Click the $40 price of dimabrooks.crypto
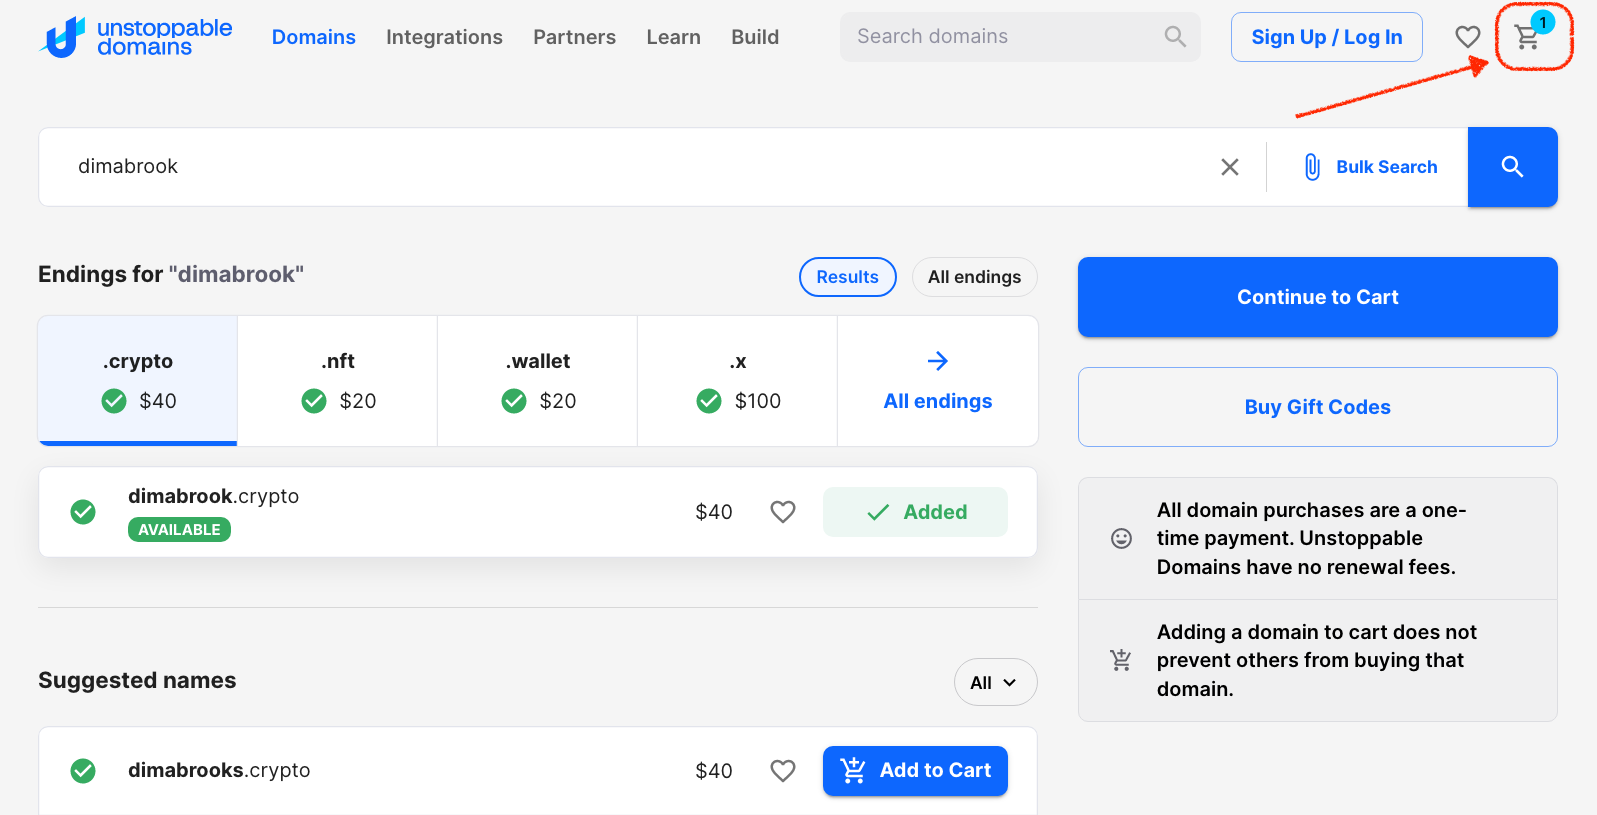1597x815 pixels. 714,771
